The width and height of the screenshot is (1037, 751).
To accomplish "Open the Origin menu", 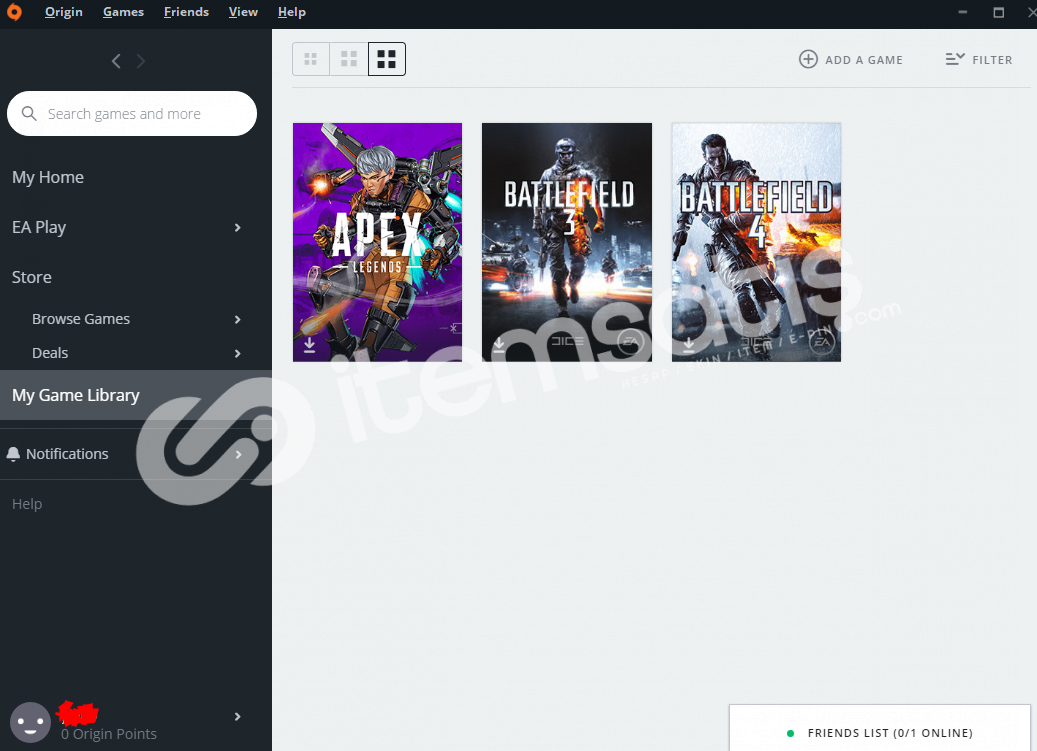I will [x=63, y=12].
